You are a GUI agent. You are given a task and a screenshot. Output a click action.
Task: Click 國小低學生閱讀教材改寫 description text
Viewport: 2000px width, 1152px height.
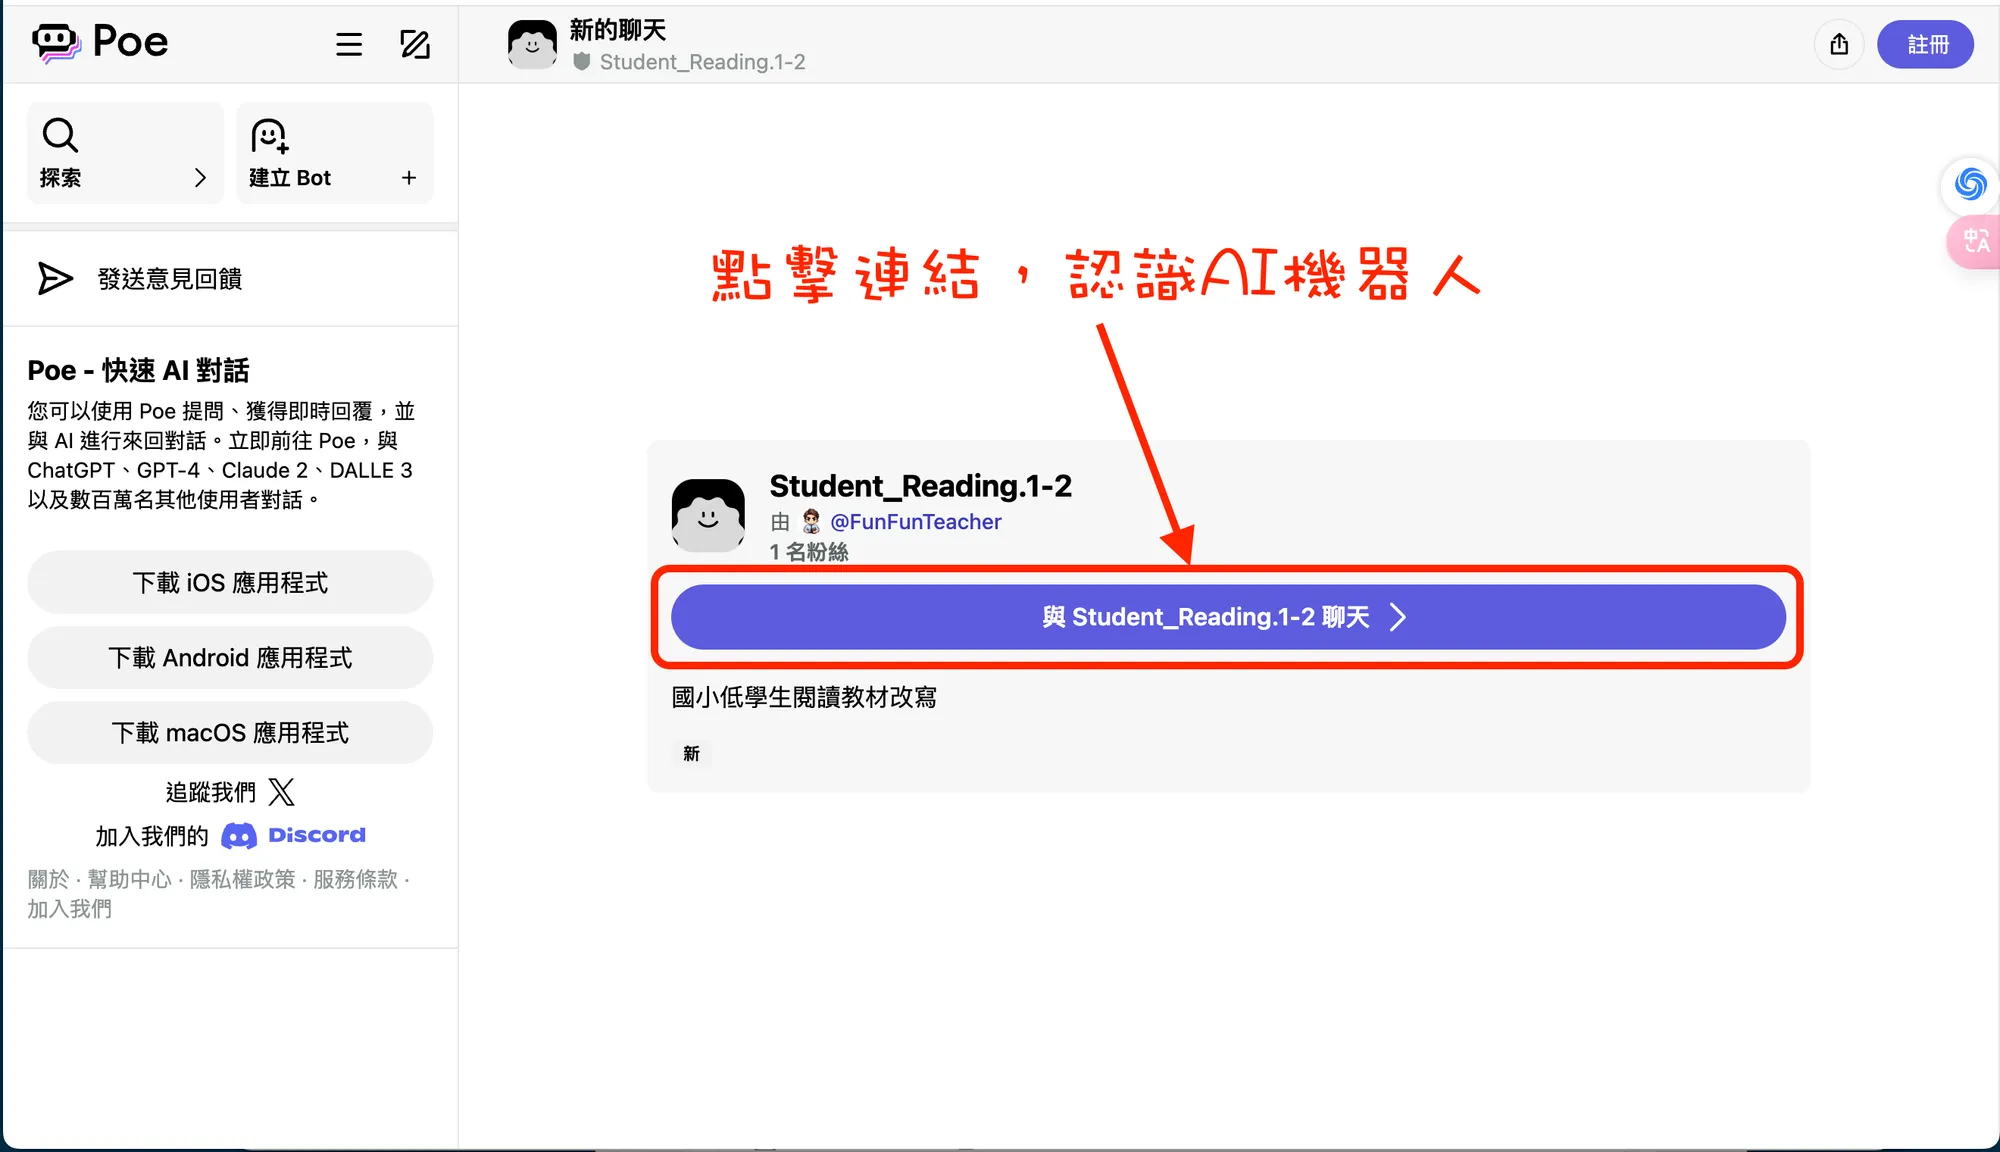(804, 697)
